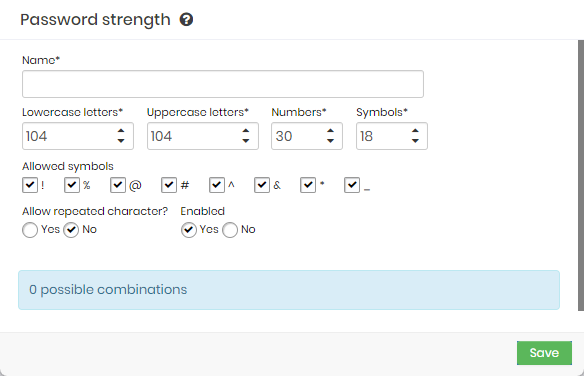Lower the Symbols spinner value

(x=415, y=141)
